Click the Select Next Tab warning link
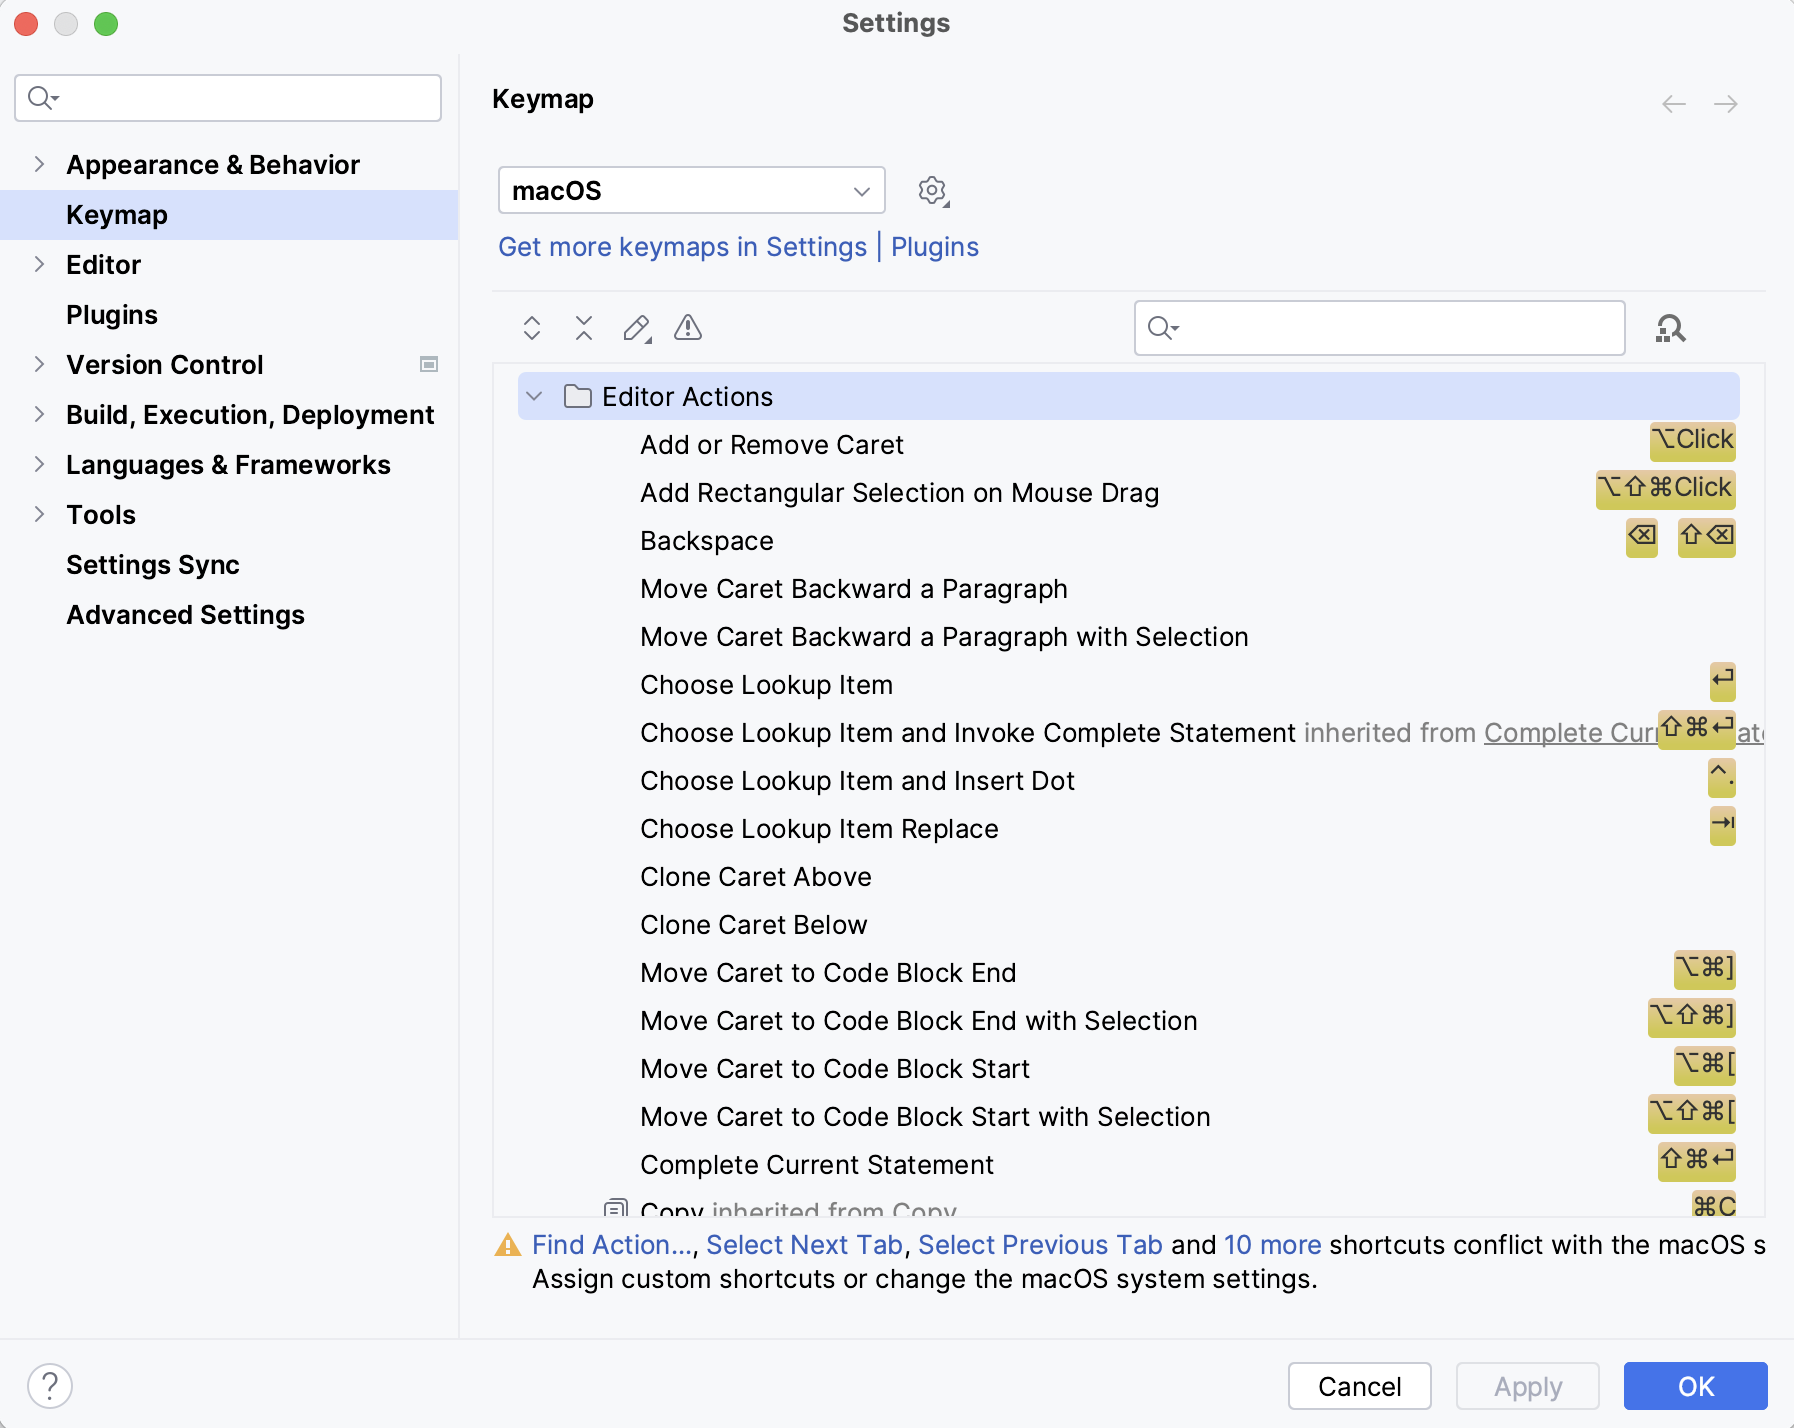This screenshot has width=1794, height=1428. click(803, 1244)
